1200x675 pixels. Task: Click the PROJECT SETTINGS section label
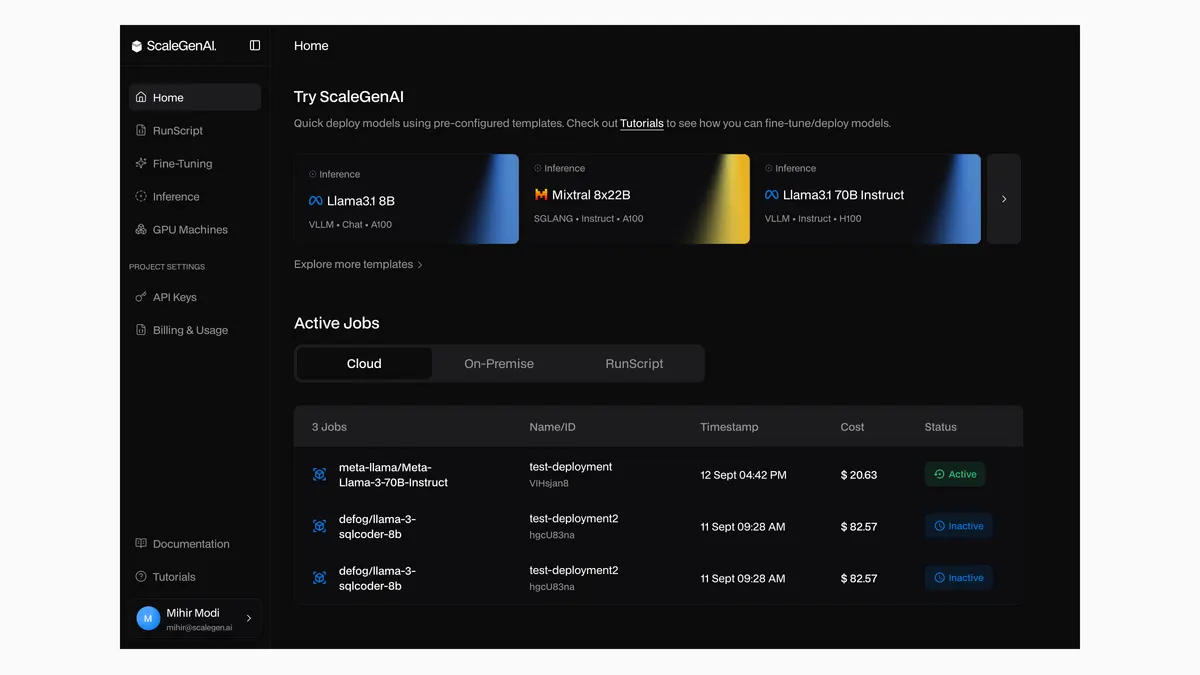[x=167, y=267]
